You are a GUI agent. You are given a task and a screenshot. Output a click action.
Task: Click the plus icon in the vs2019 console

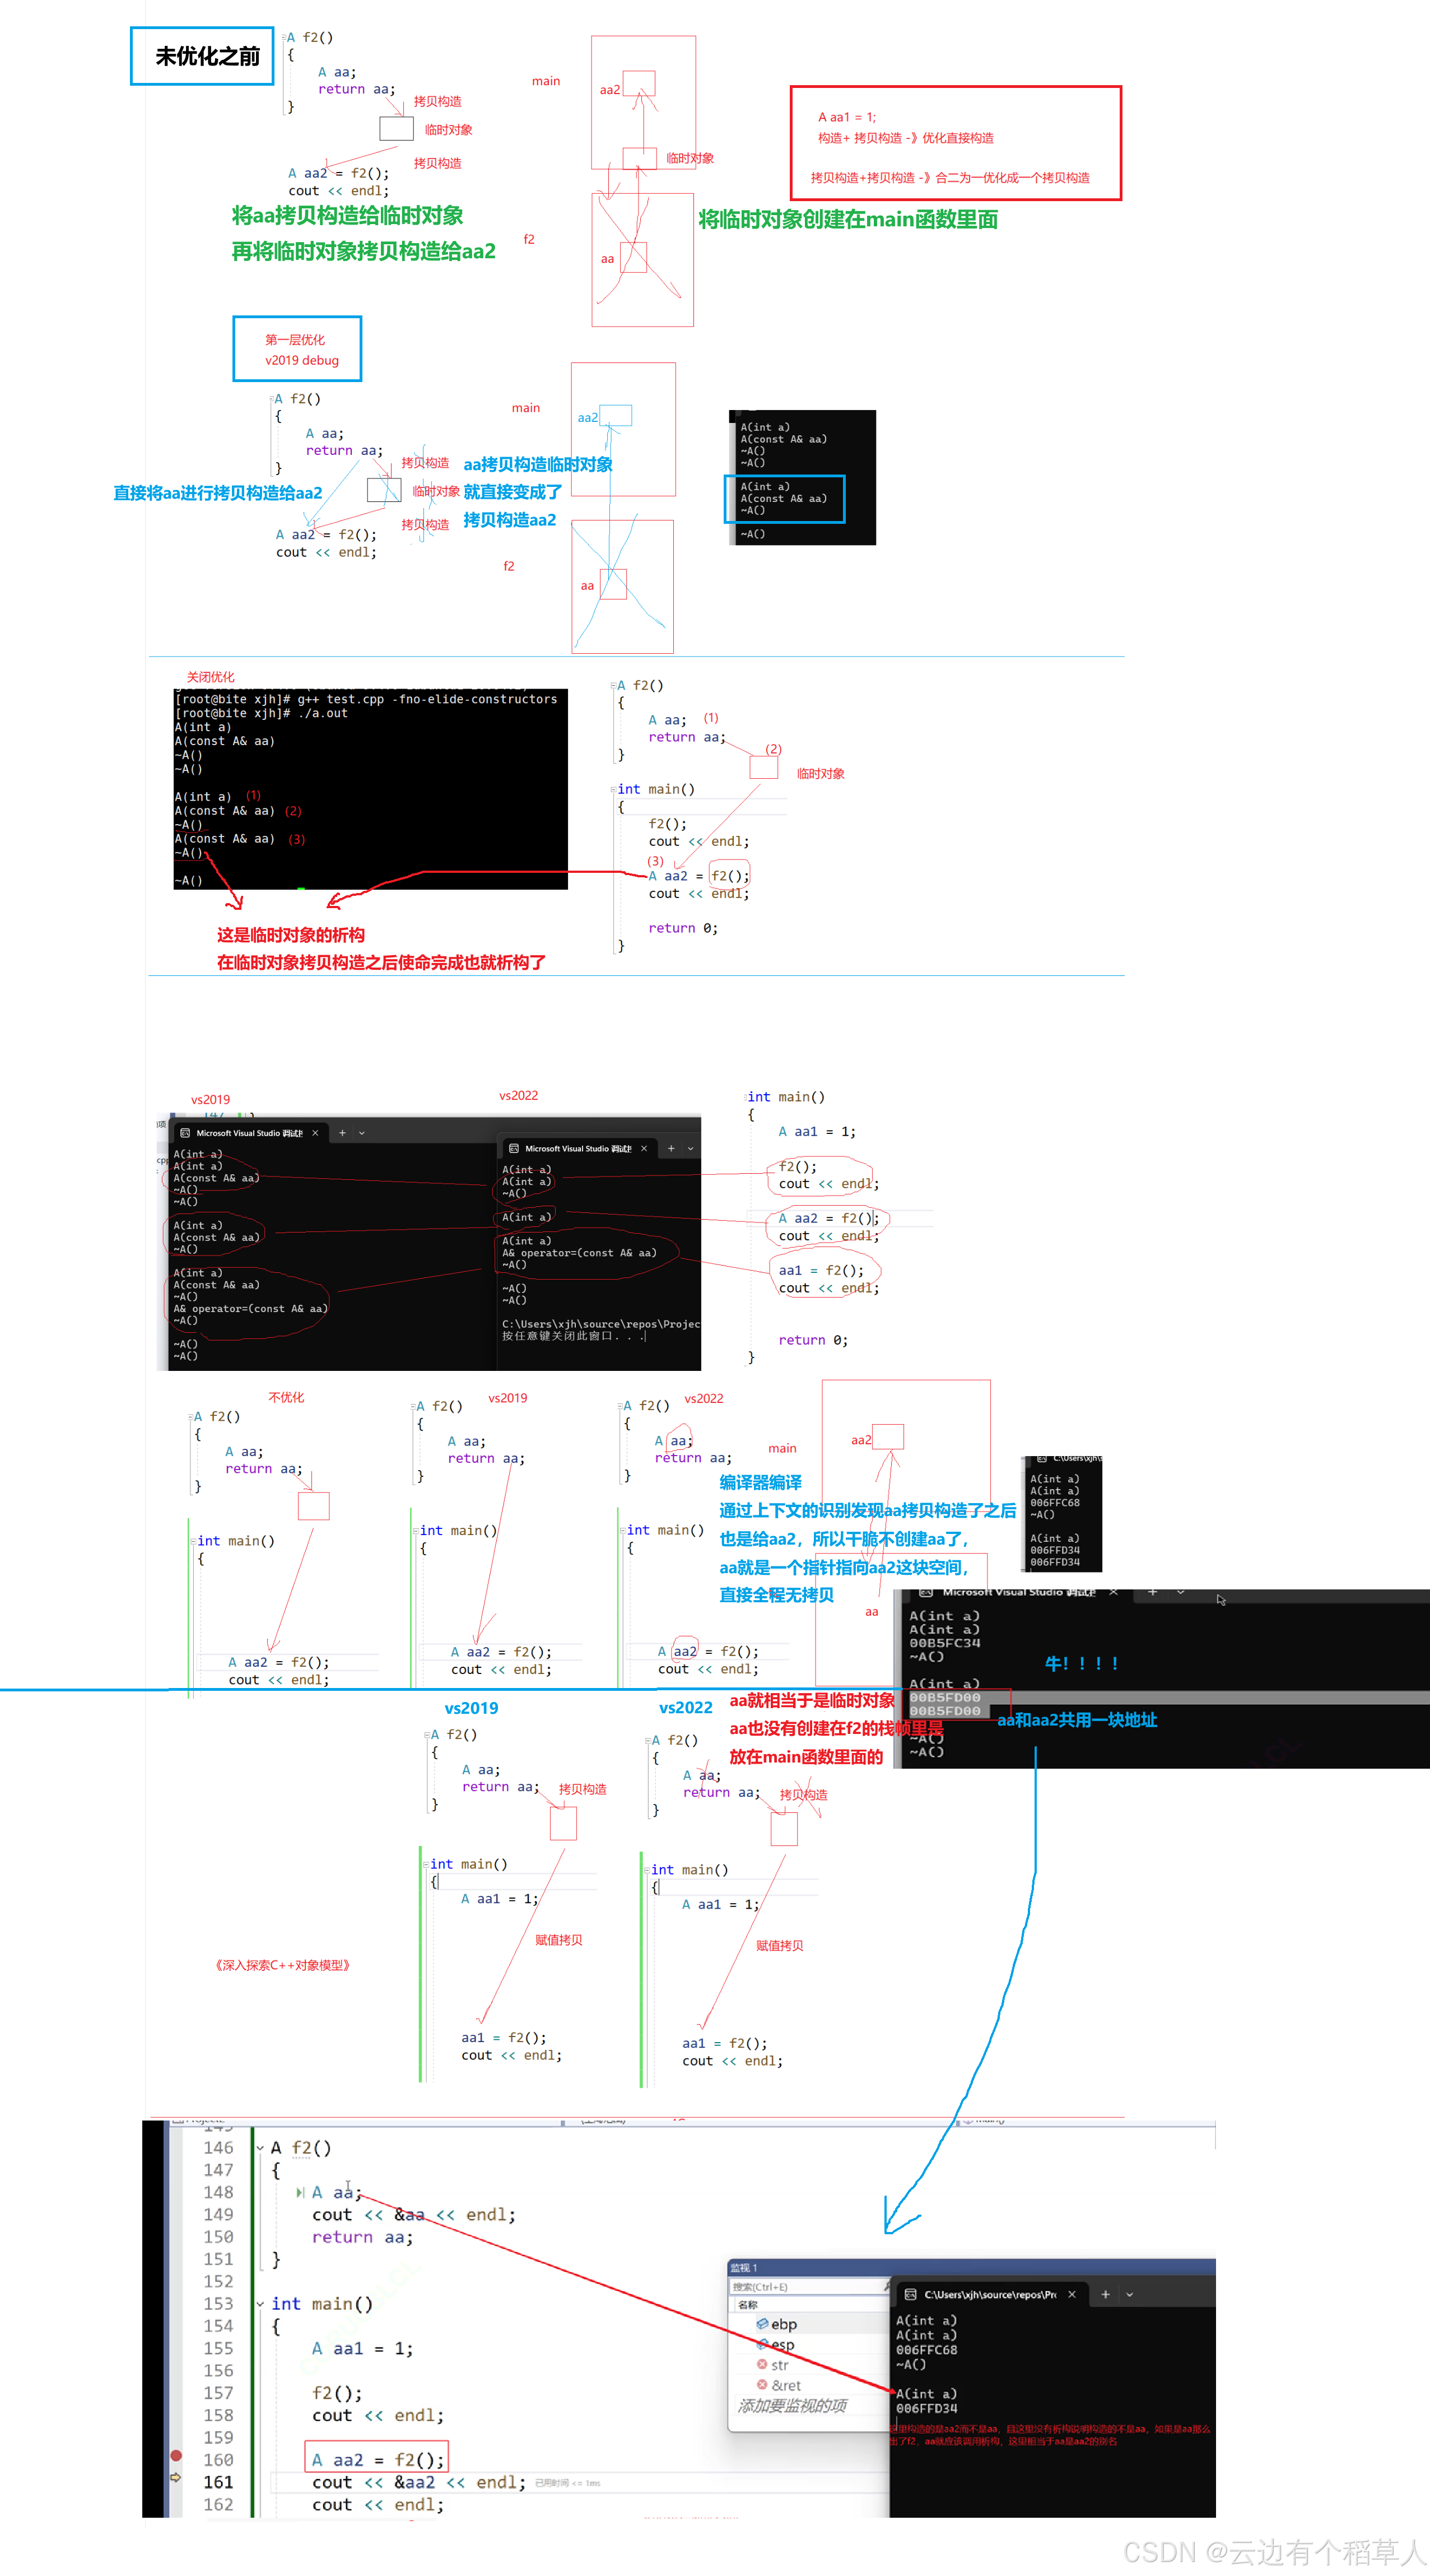click(x=342, y=1133)
